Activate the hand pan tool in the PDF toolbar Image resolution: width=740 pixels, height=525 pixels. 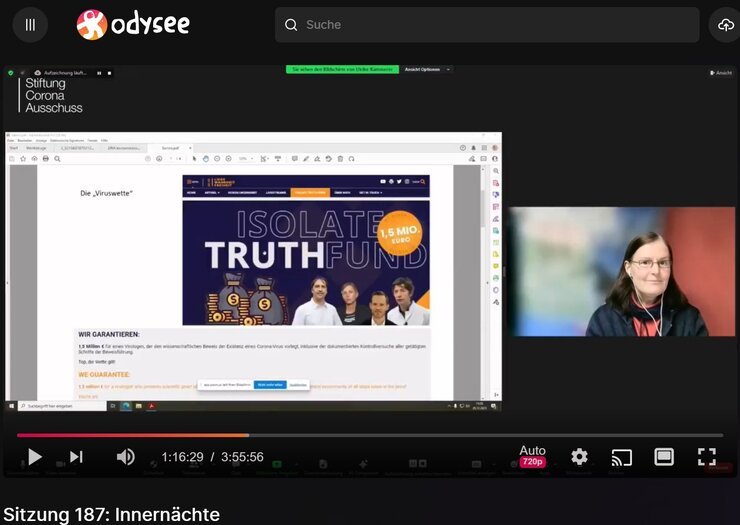(206, 159)
